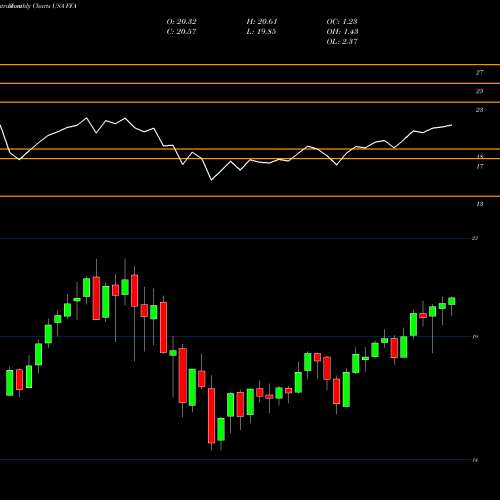Click the candlestick panel axis label 14
Image resolution: width=500 pixels, height=500 pixels.
[475, 460]
